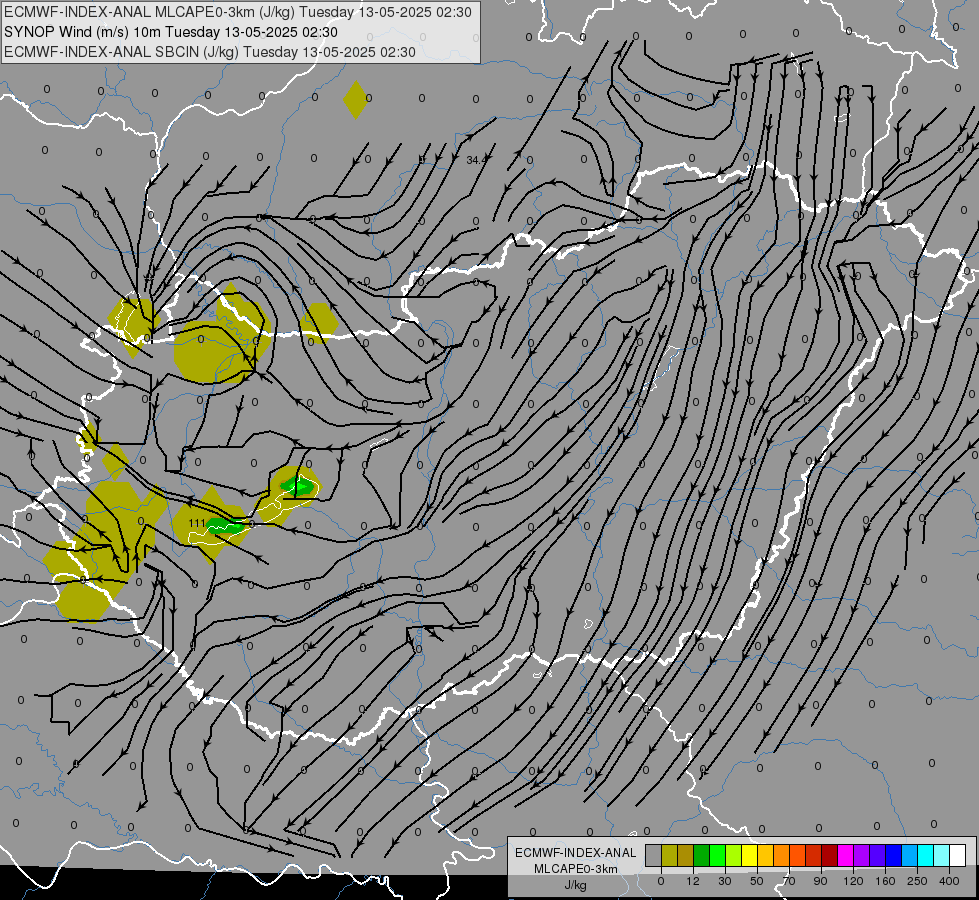Click the J/kg unit label in legend

coord(576,885)
